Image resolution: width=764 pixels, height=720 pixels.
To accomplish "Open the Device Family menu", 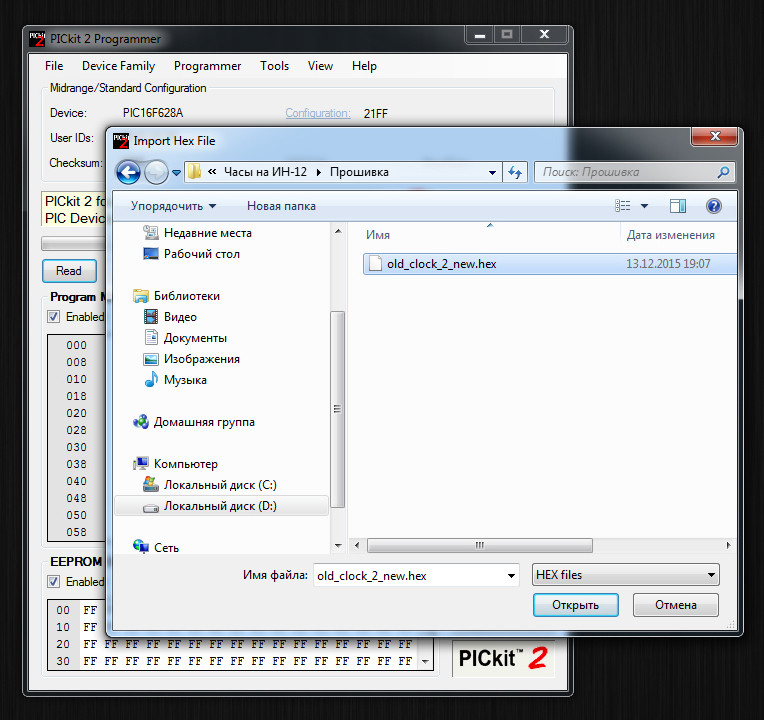I will click(118, 66).
